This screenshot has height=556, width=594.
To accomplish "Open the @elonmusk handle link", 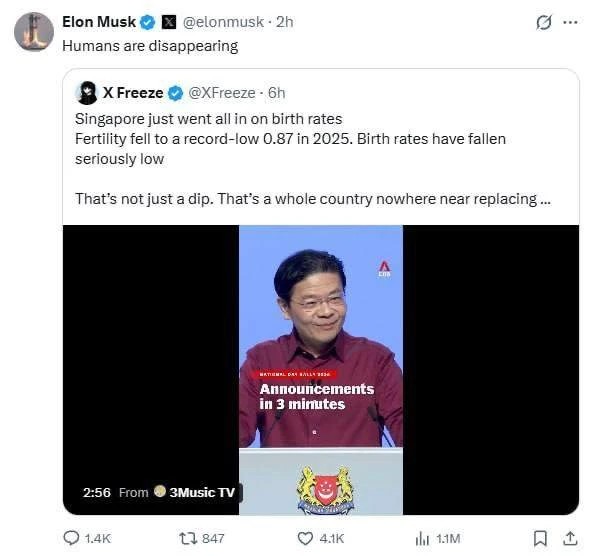I will [223, 22].
